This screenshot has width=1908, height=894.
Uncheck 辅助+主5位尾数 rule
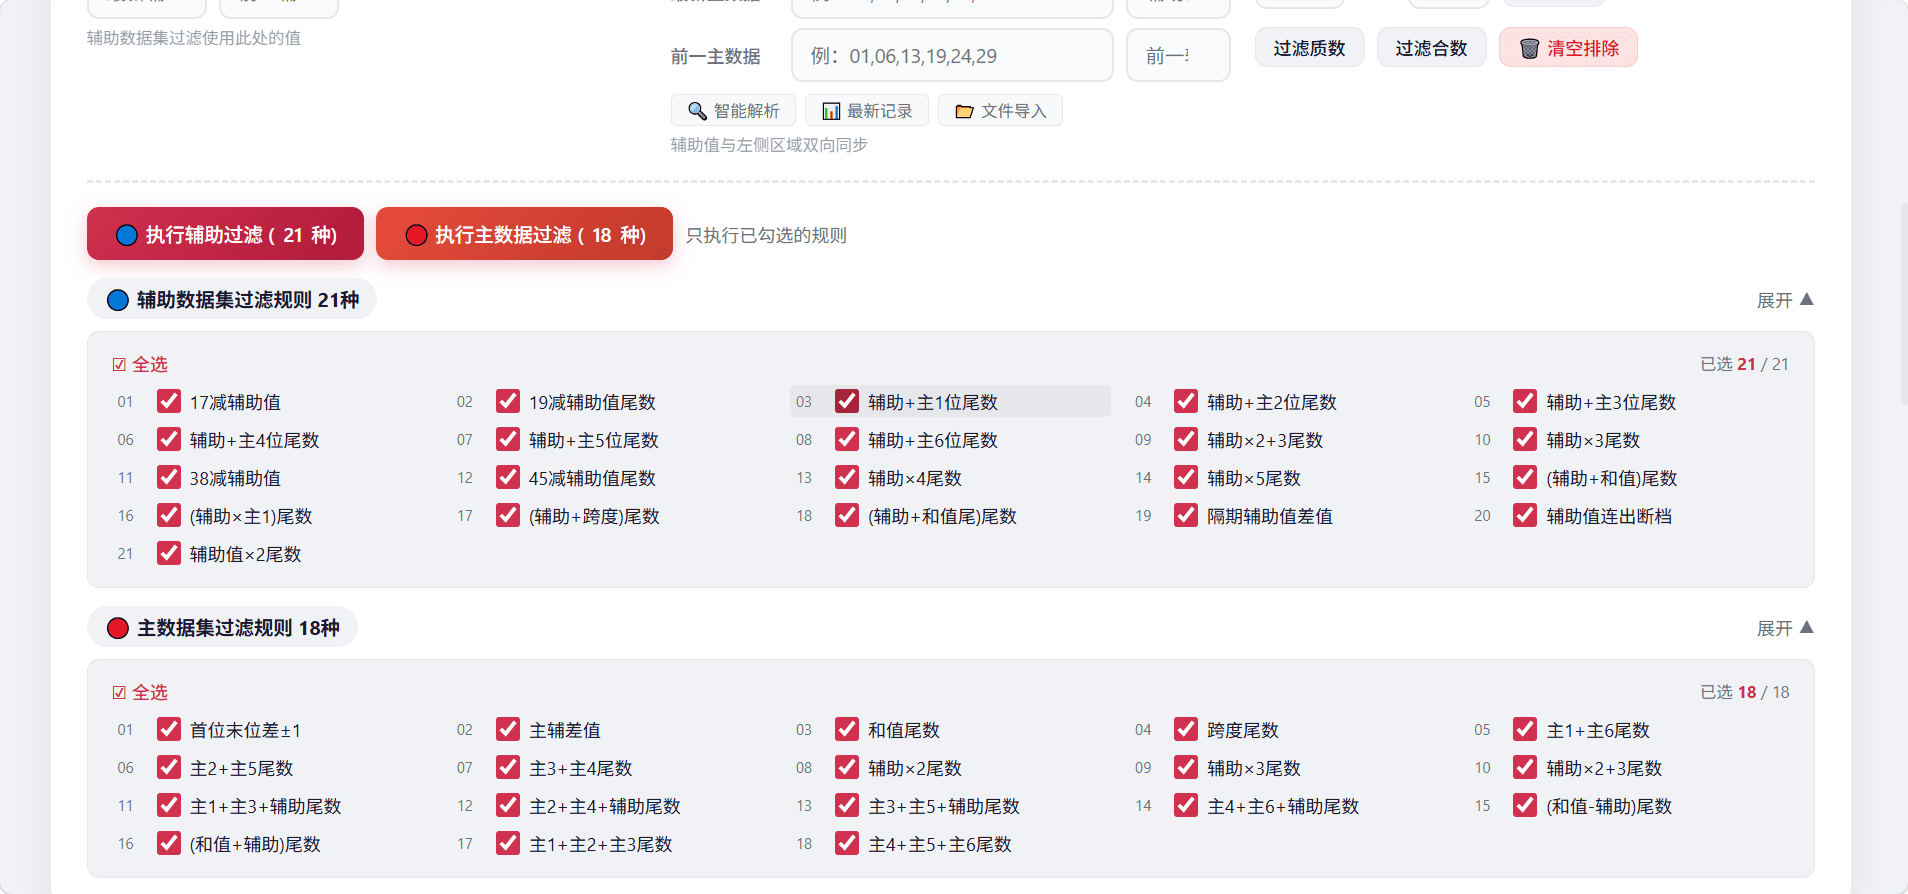coord(508,439)
